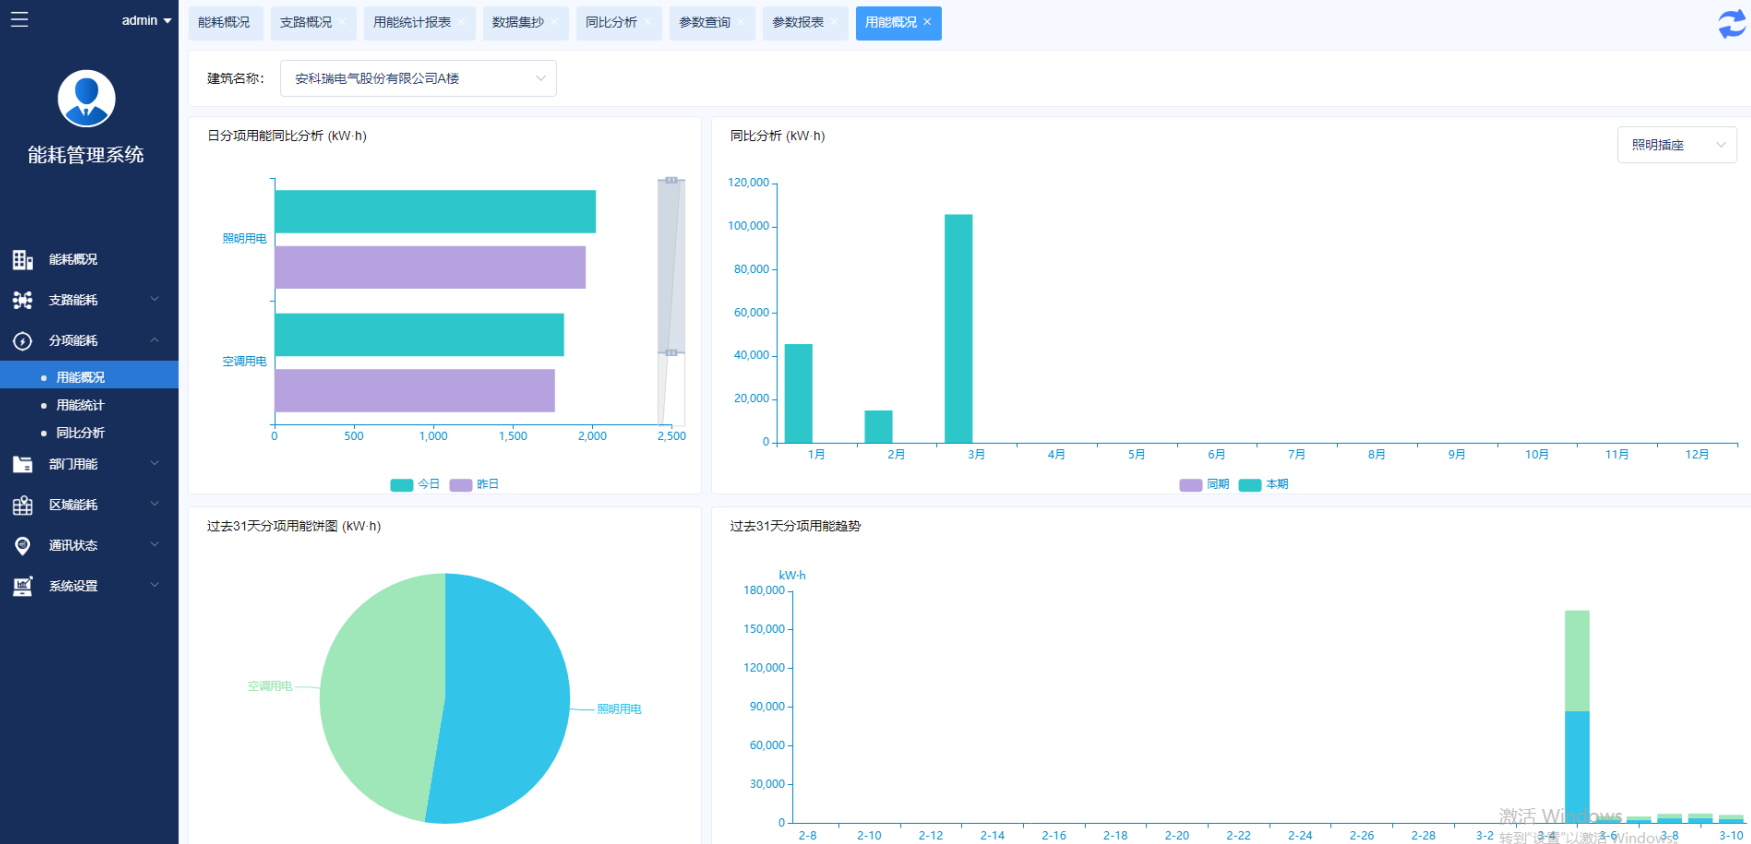
Task: Expand the 支路能耗 menu arrow
Action: 154,299
